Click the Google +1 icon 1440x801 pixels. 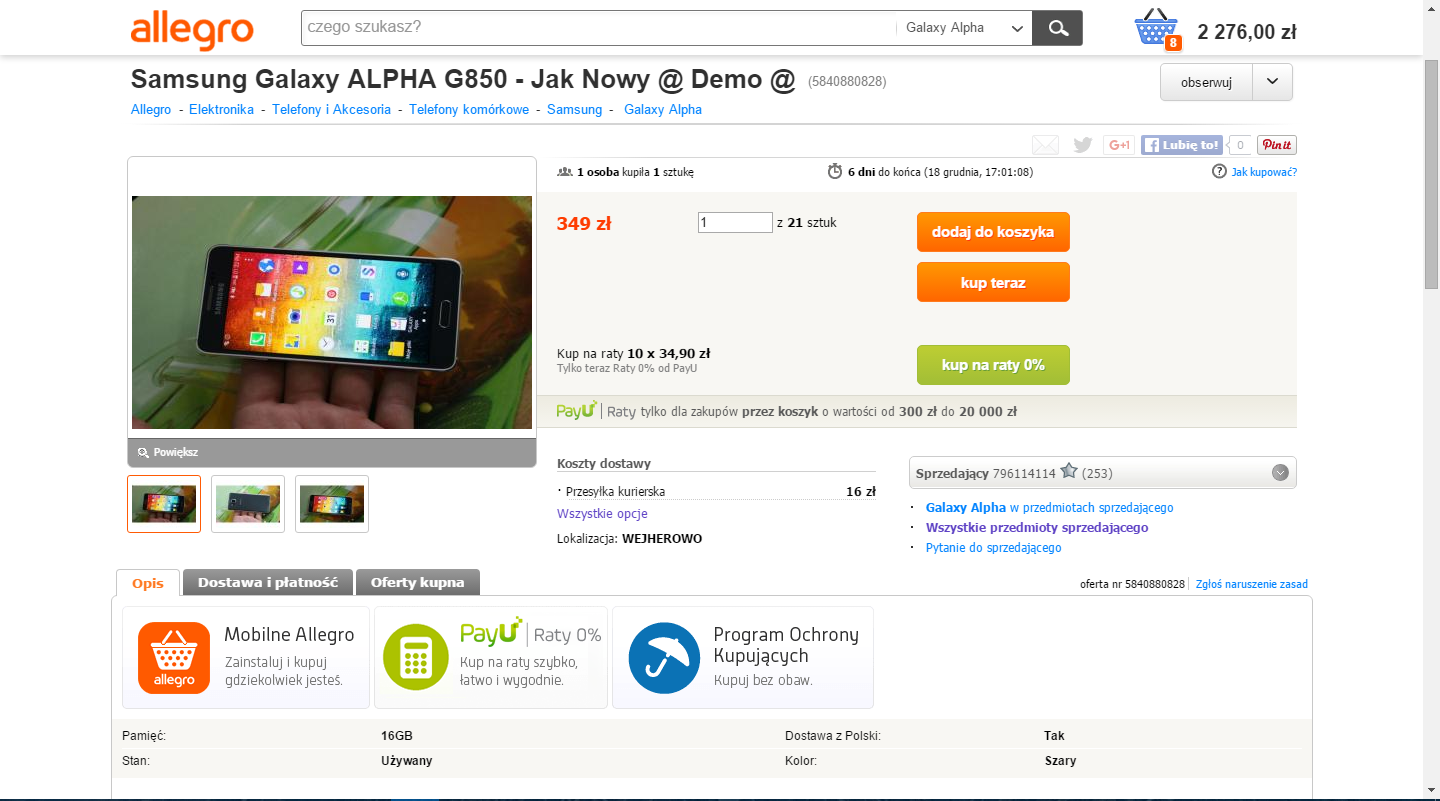tap(1119, 145)
